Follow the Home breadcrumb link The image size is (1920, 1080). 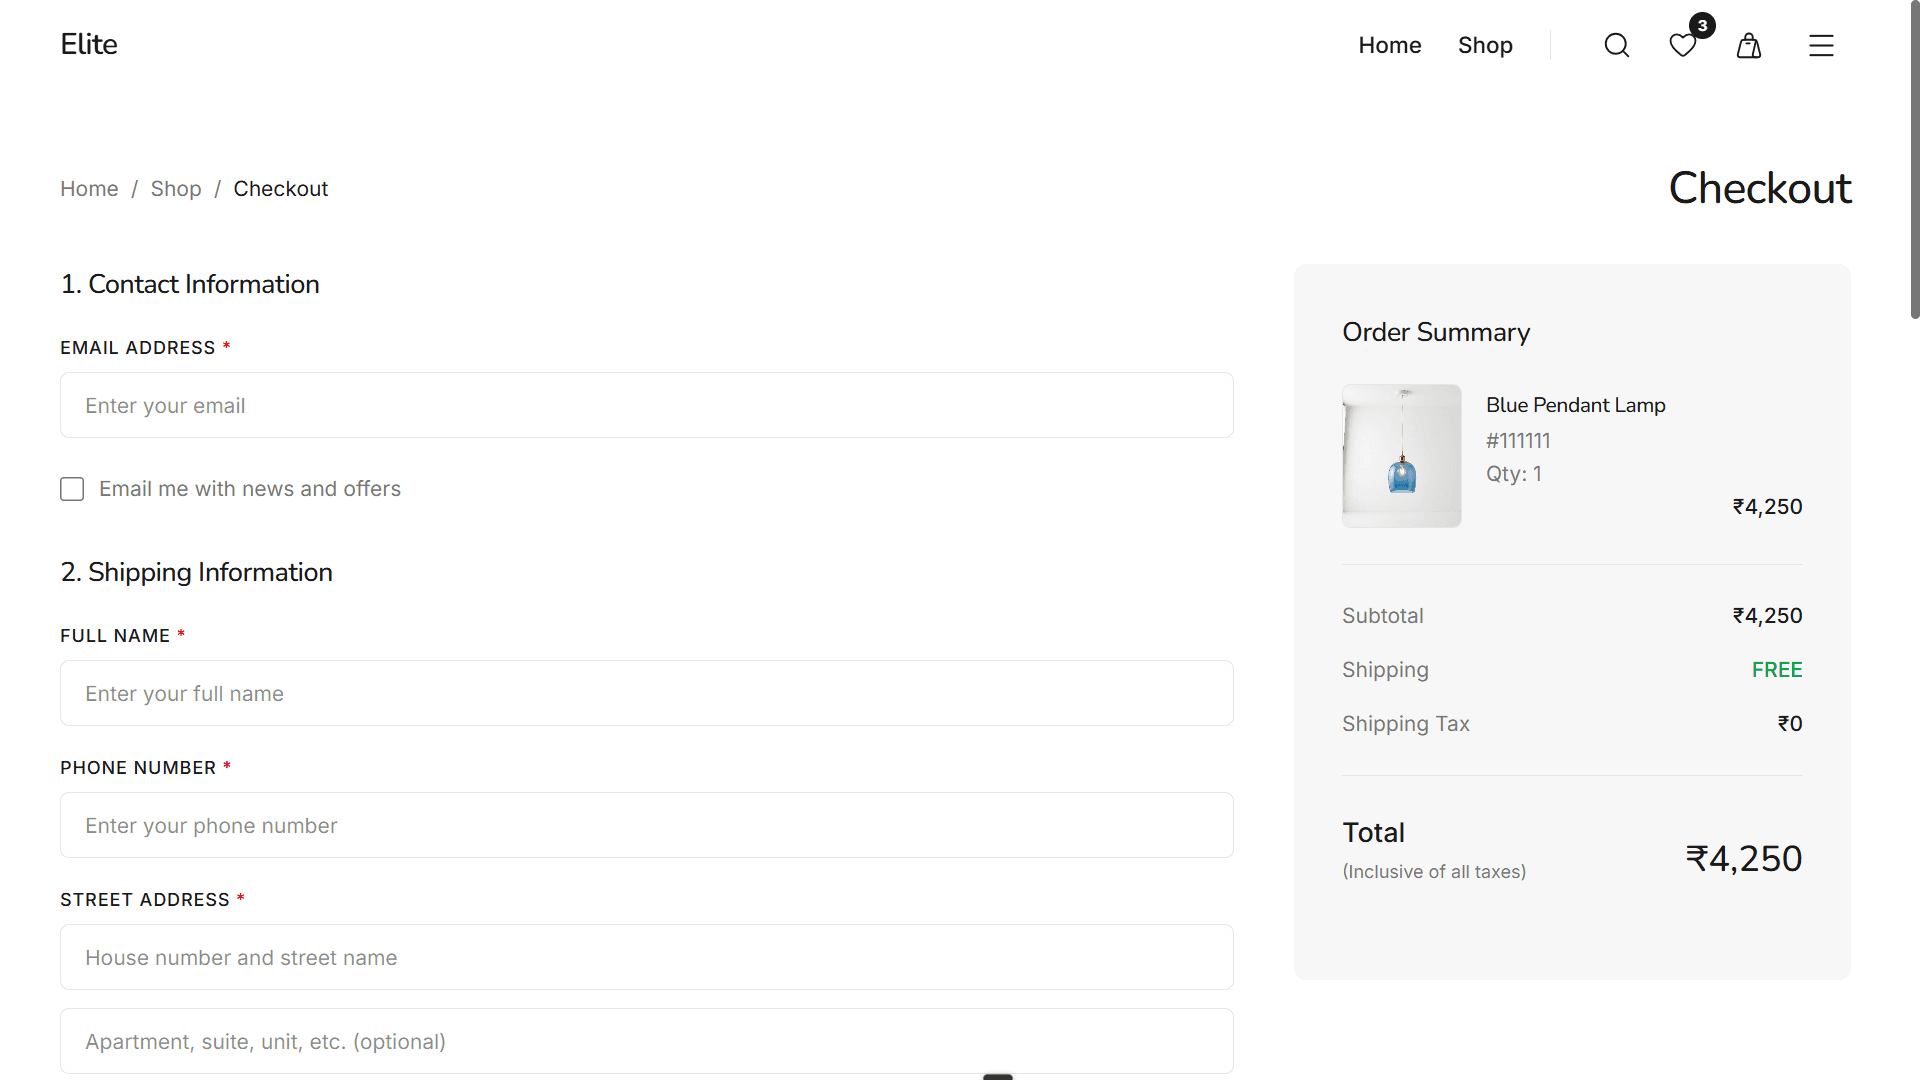(x=89, y=189)
